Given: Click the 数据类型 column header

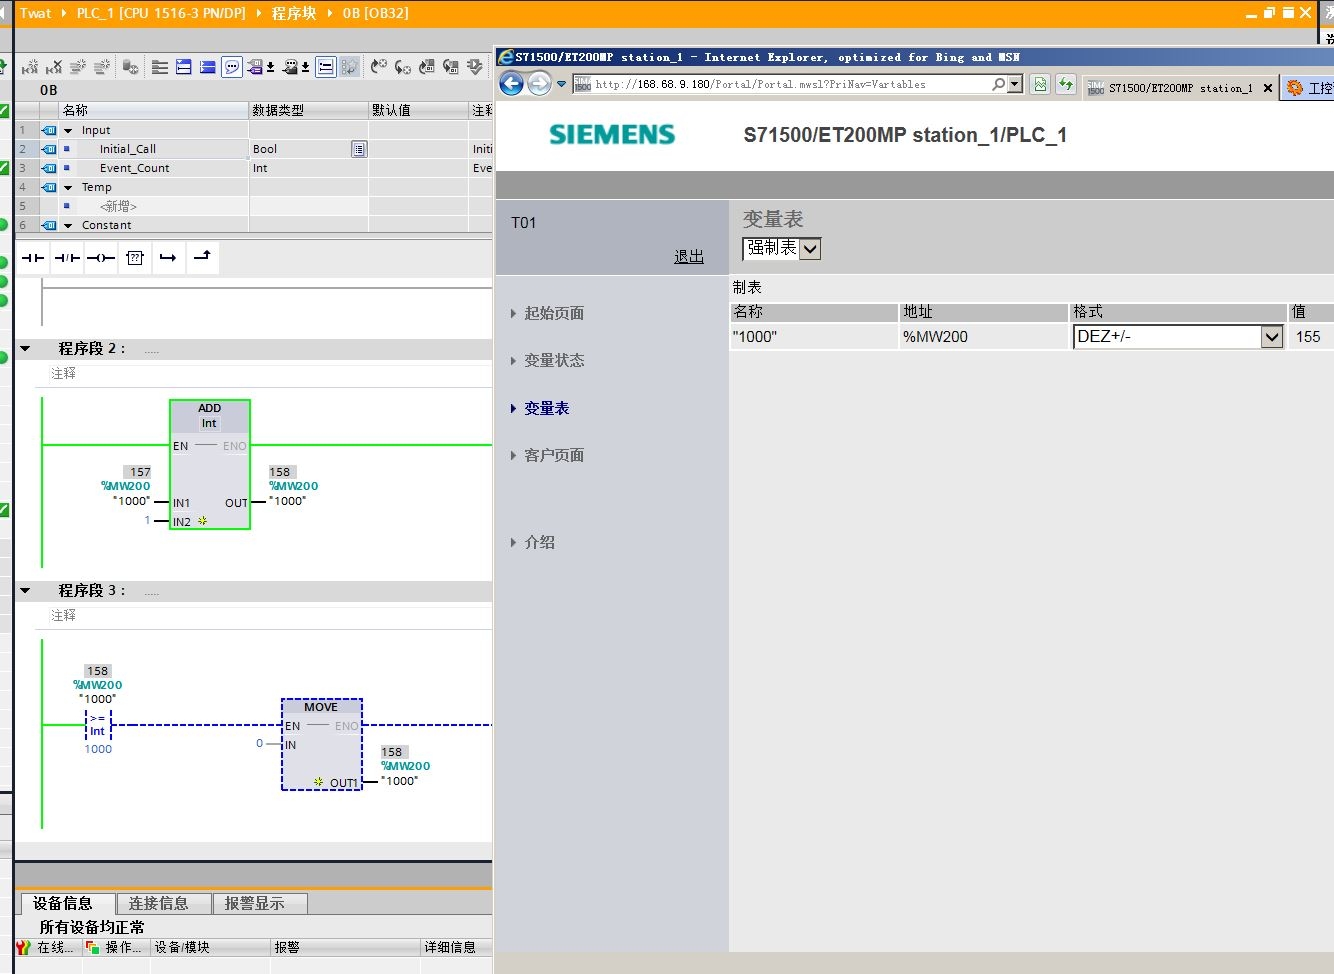Looking at the screenshot, I should 308,110.
